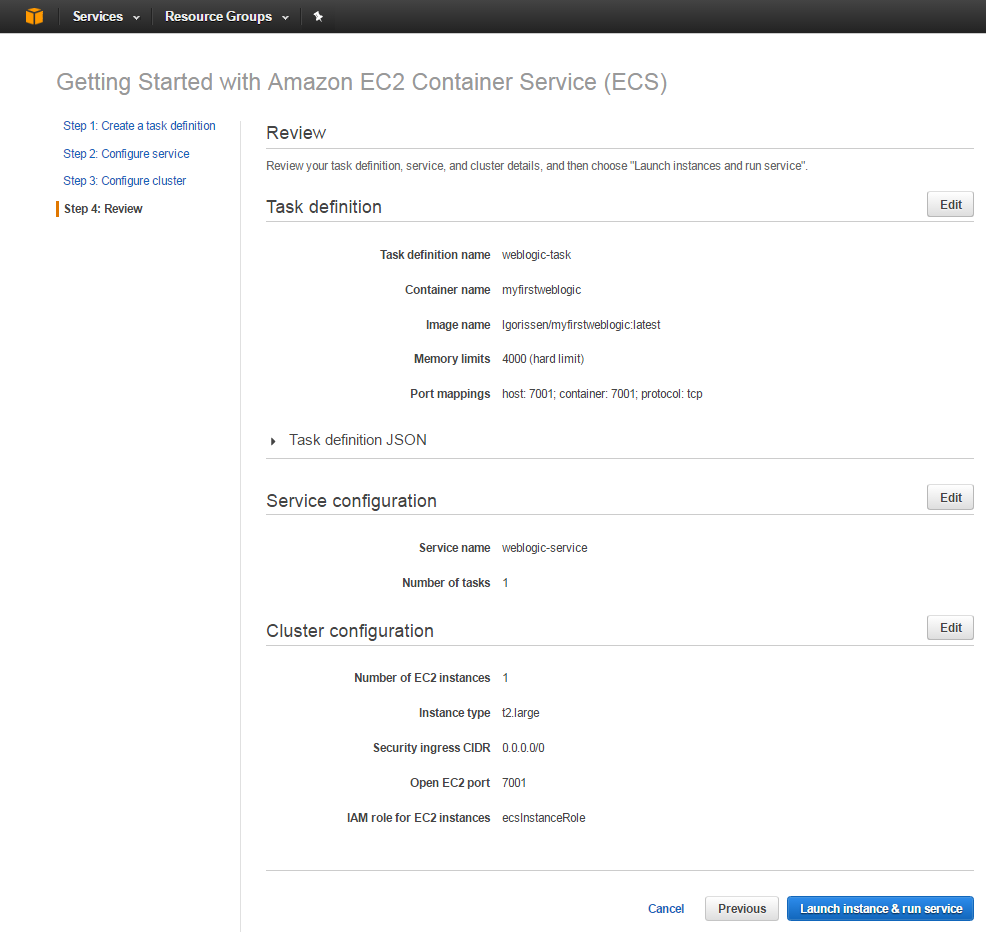The image size is (986, 932).
Task: Click the t2.large instance type value
Action: click(520, 713)
